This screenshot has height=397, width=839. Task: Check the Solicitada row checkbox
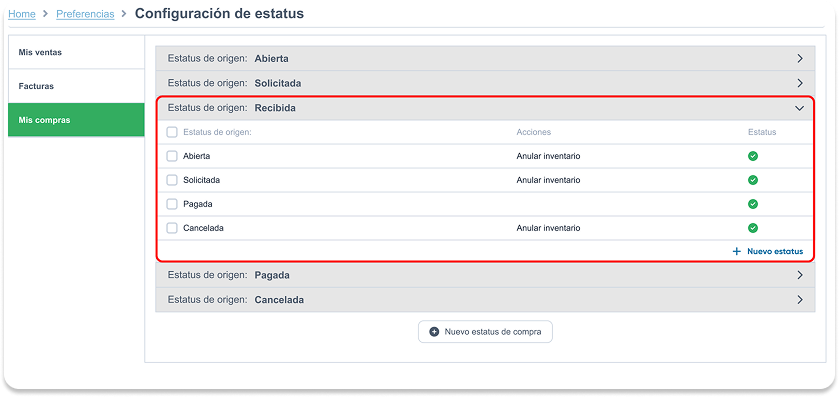tap(172, 180)
